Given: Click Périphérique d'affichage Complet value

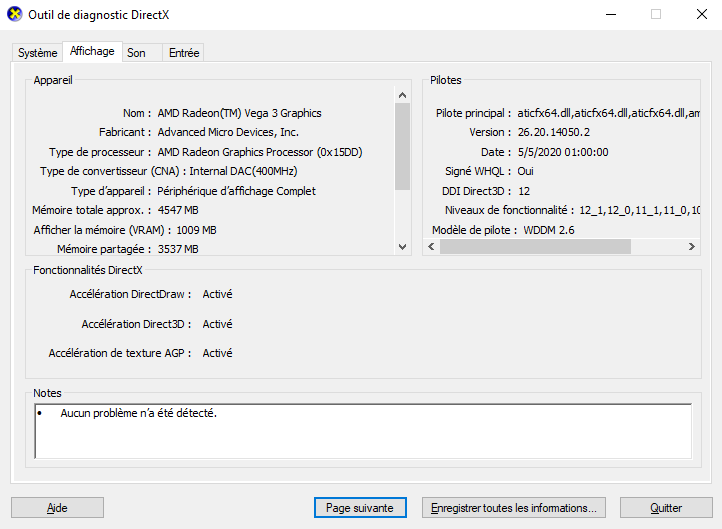Looking at the screenshot, I should click(x=236, y=191).
